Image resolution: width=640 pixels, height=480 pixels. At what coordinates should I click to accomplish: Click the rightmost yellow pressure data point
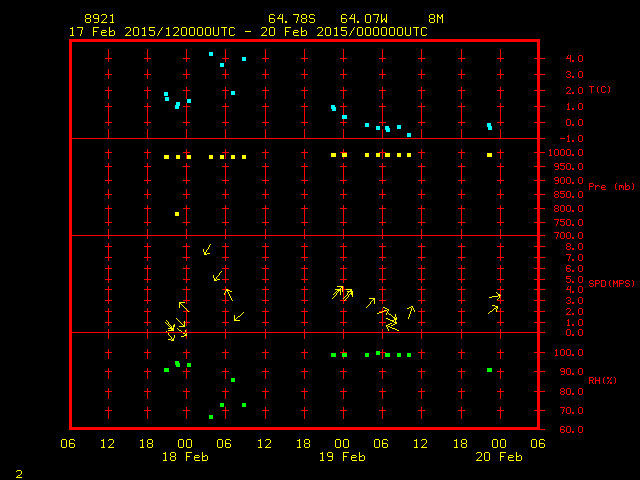coord(489,155)
